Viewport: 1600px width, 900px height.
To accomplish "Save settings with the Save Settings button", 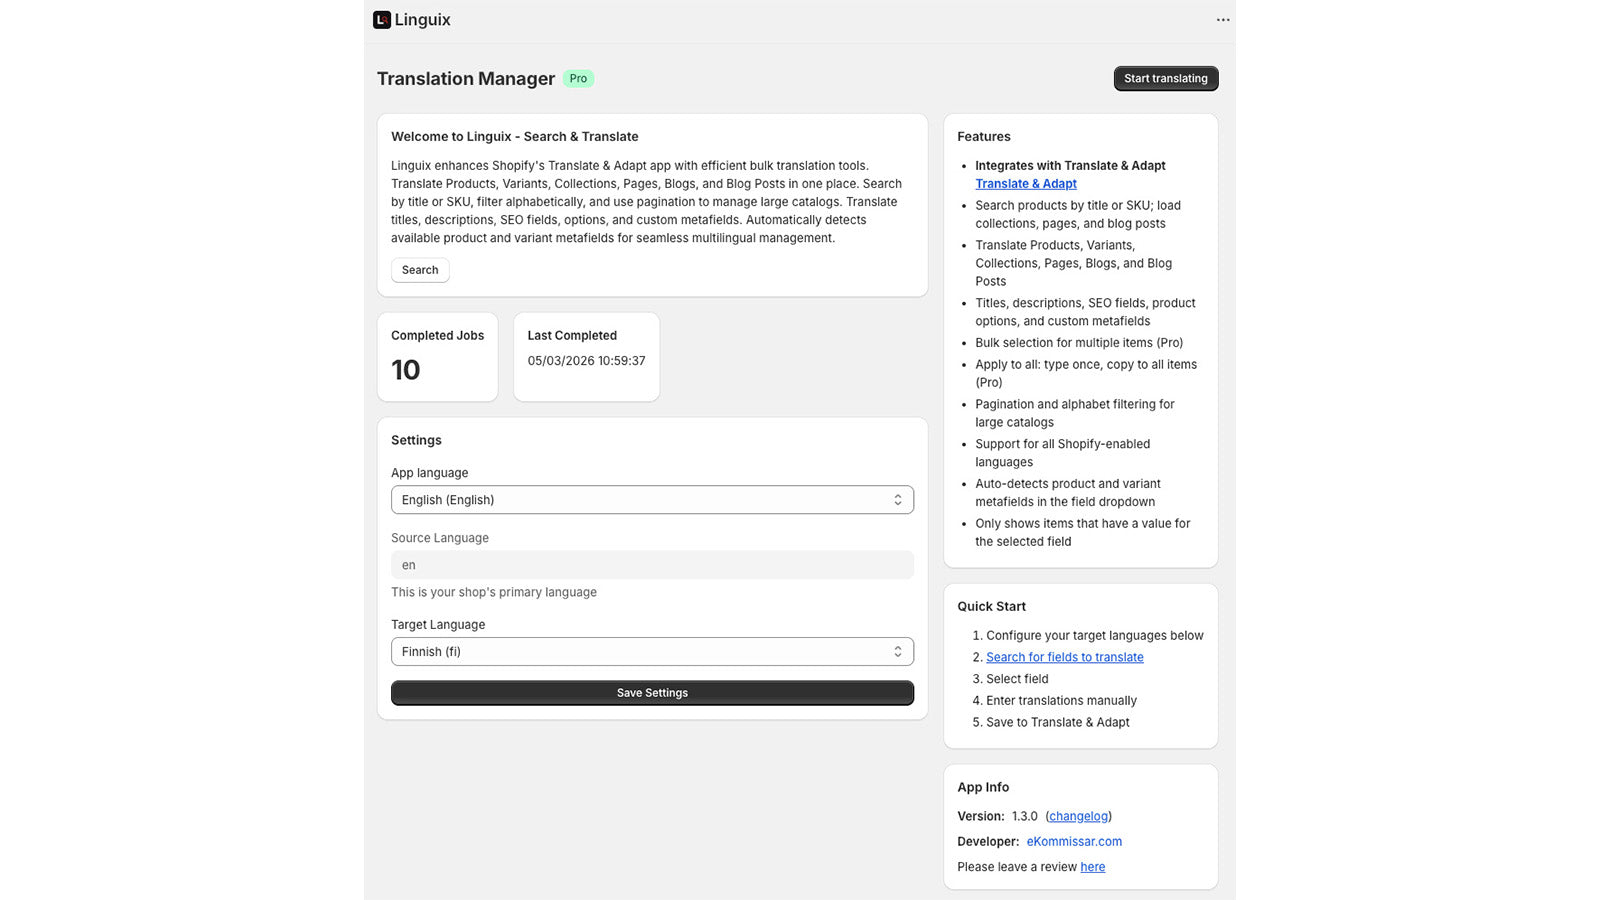I will (652, 693).
